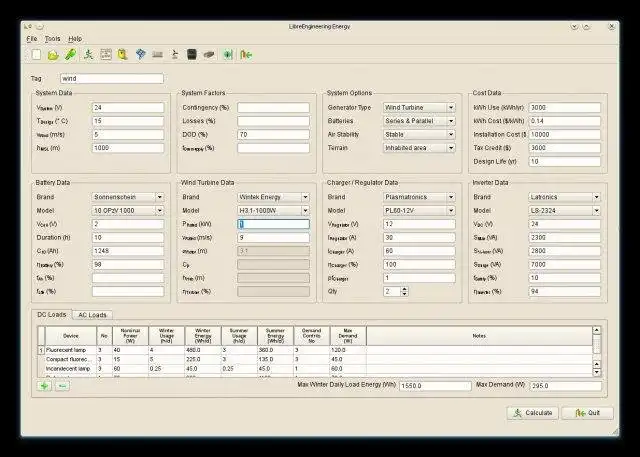Select the Compact fluorec... table cell
The width and height of the screenshot is (640, 457).
(71, 359)
